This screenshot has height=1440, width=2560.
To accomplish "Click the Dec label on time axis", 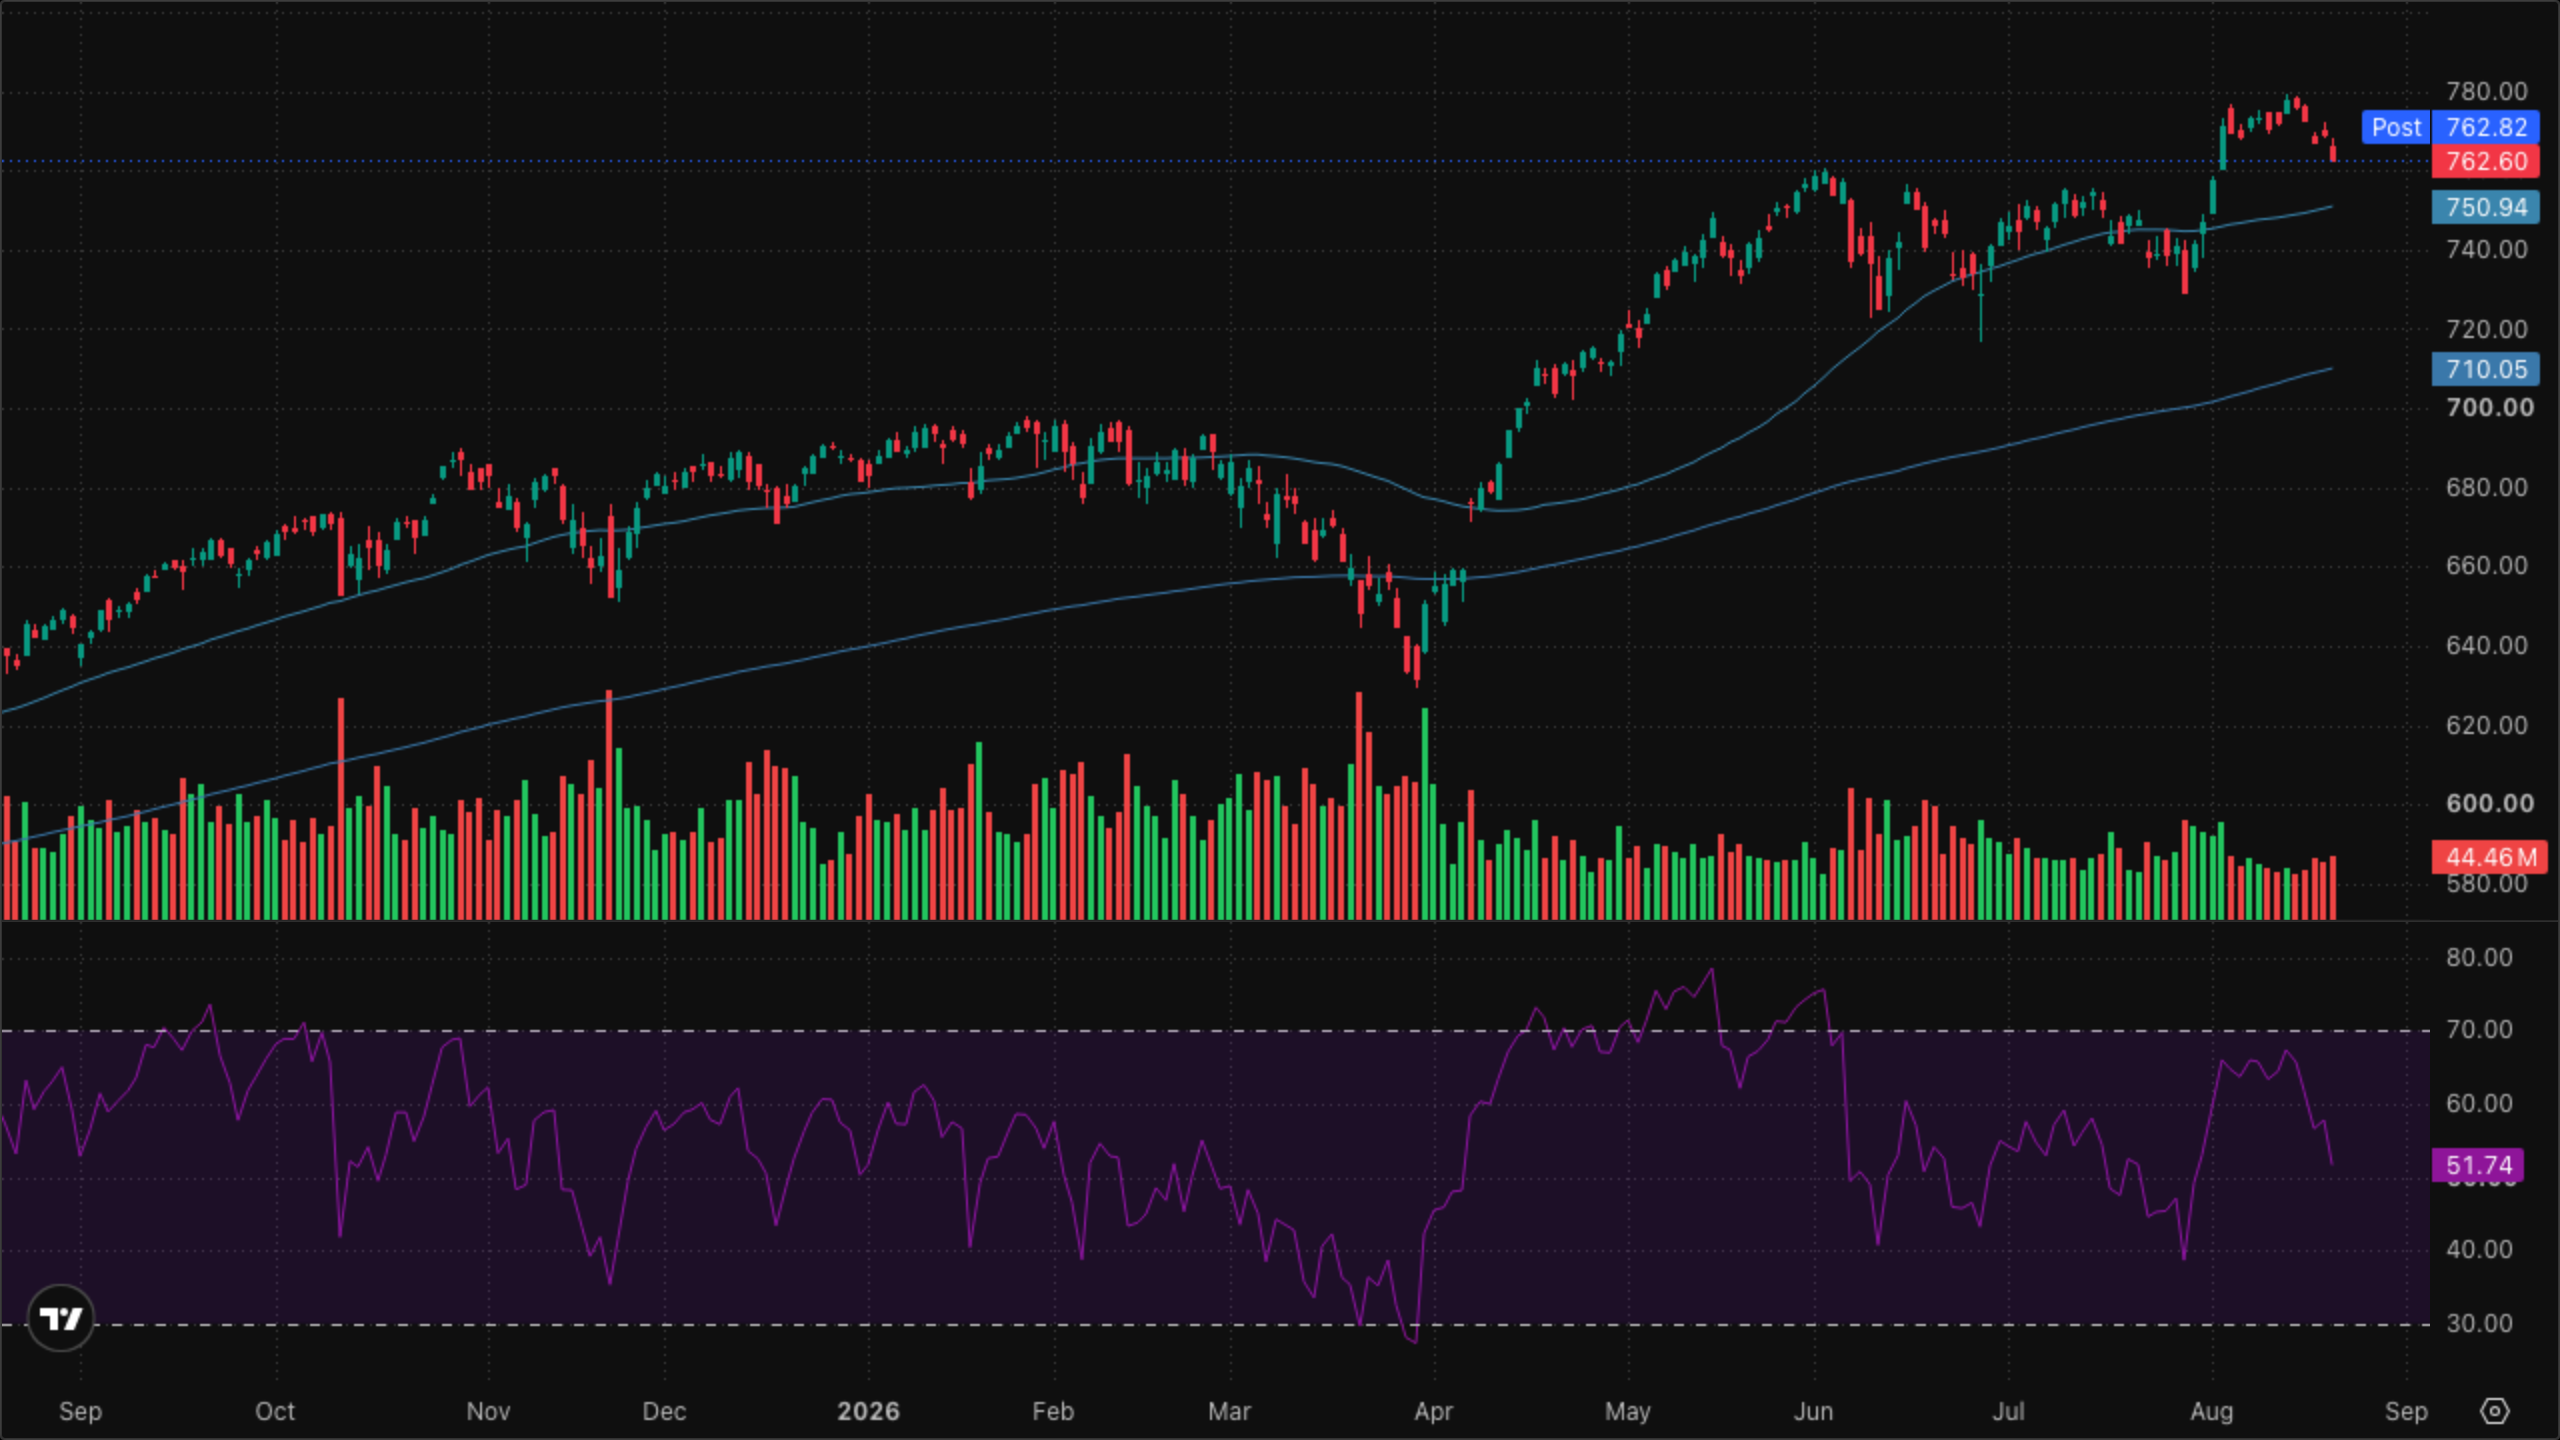I will pos(664,1411).
